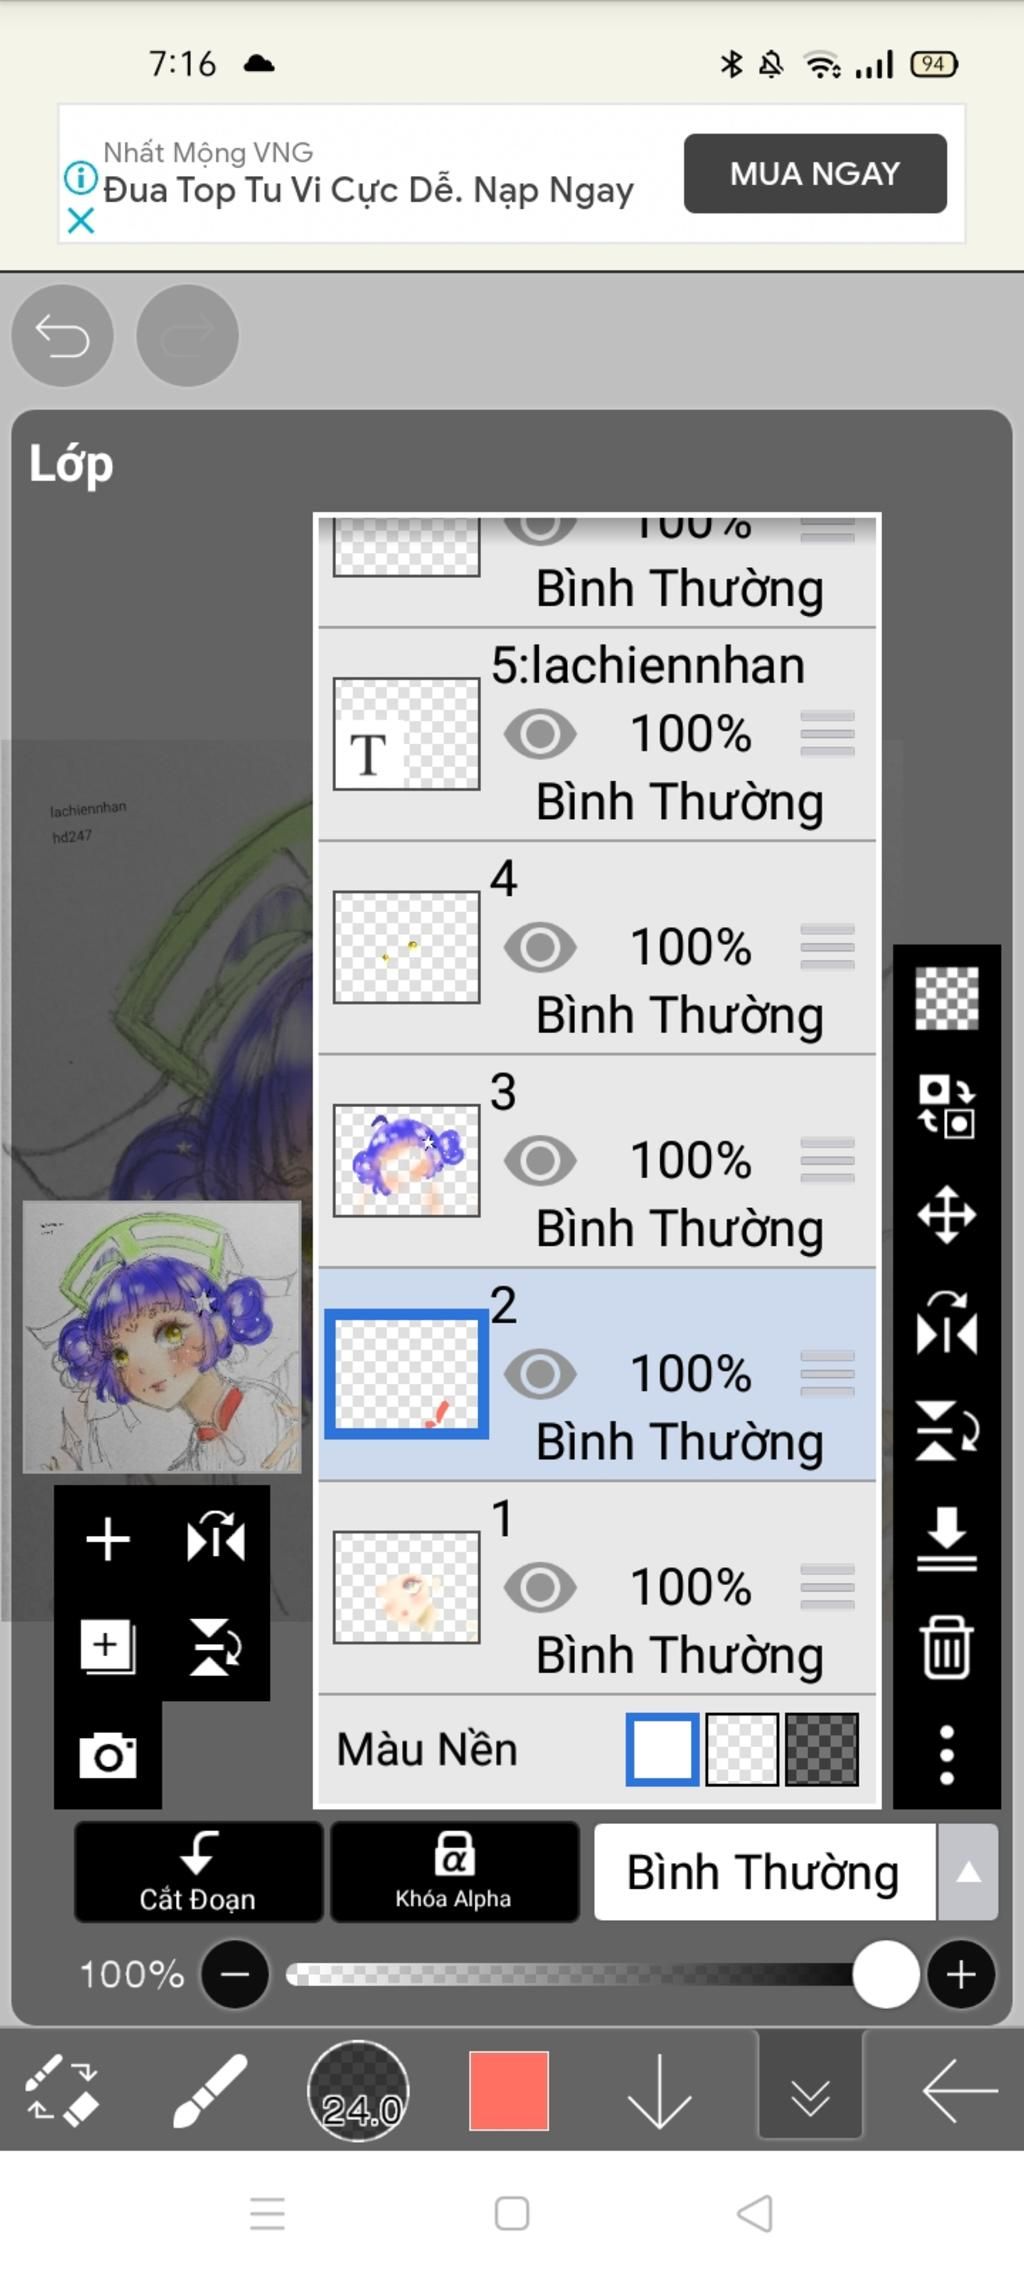This screenshot has height=2276, width=1024.
Task: Add a new layer with plus icon
Action: tap(108, 1539)
